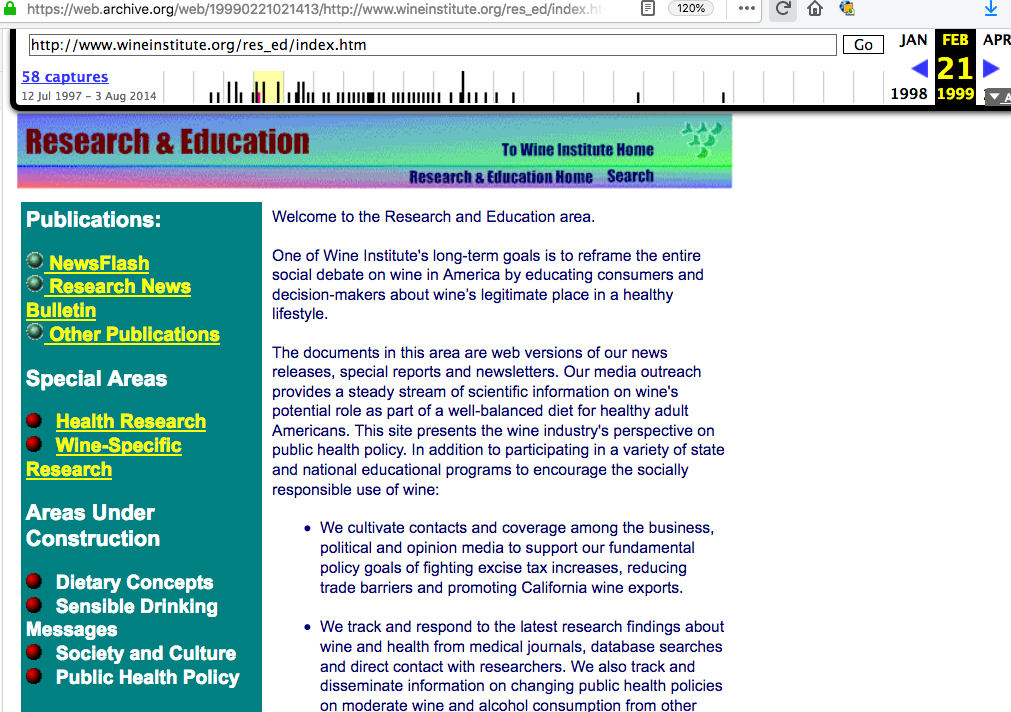
Task: Toggle the browser reader view icon
Action: [x=648, y=8]
